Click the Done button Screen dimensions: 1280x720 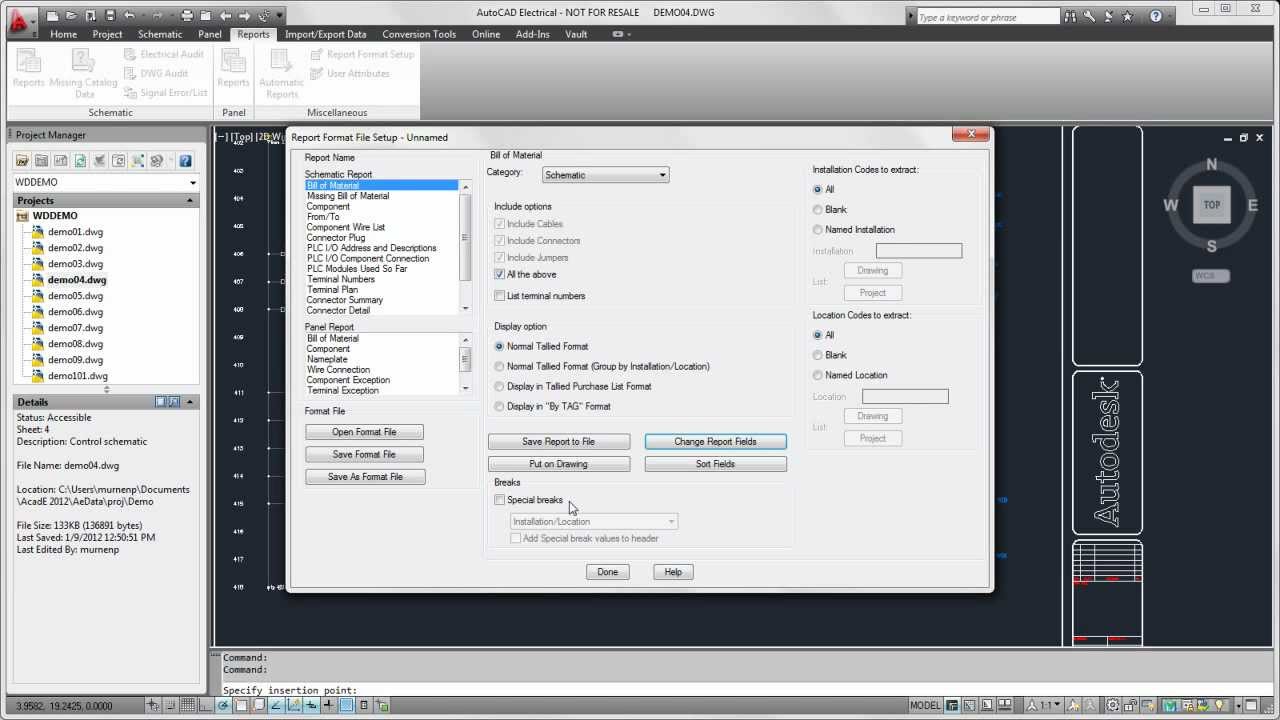coord(608,572)
